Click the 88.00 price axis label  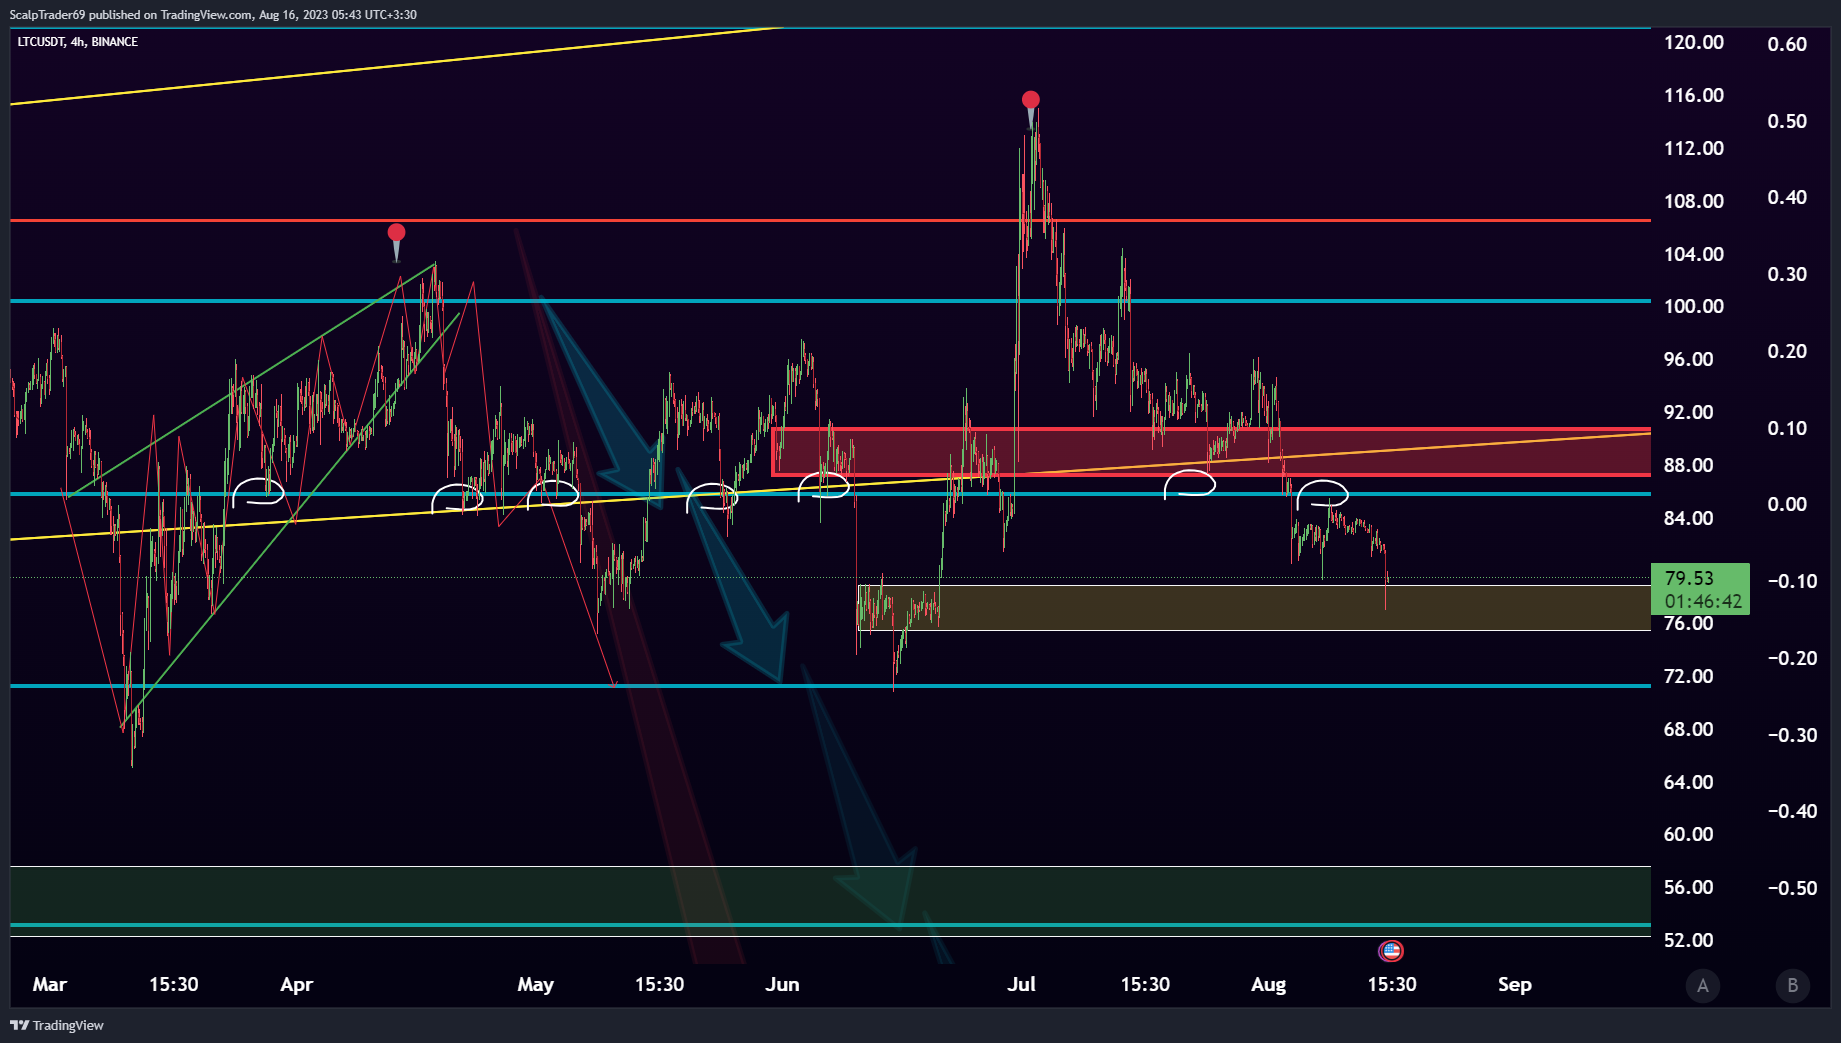[1689, 465]
